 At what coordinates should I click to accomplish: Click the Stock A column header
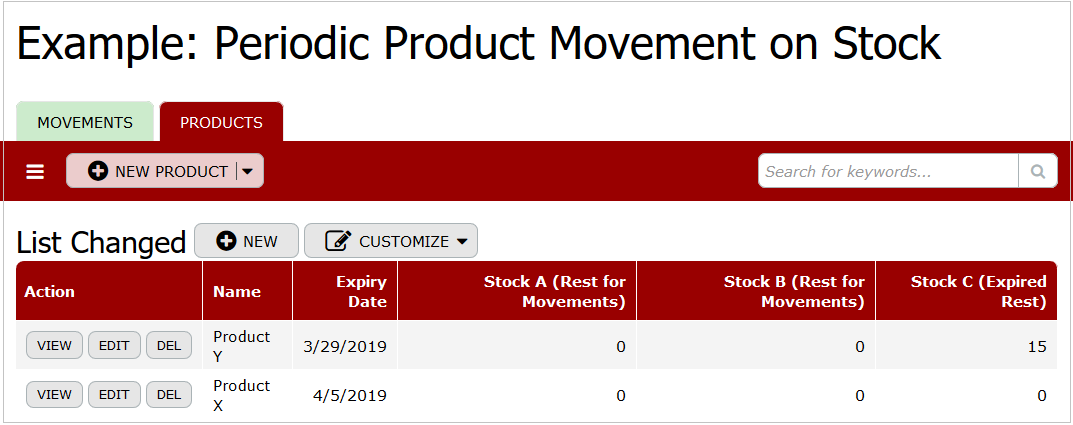click(x=554, y=292)
